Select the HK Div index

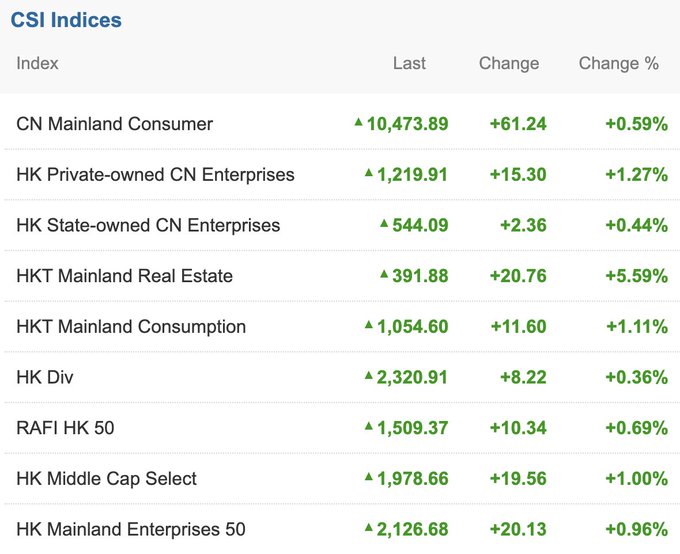[45, 377]
